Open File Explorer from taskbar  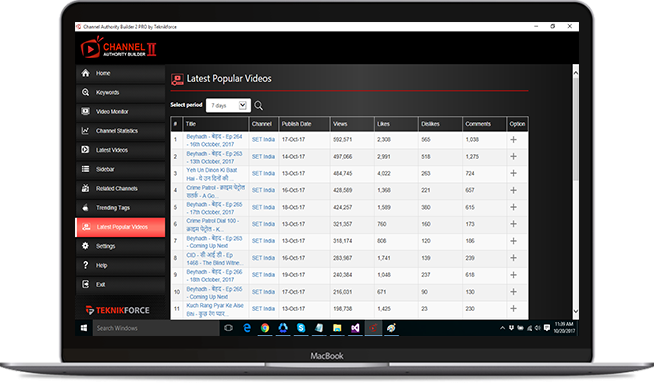click(337, 328)
